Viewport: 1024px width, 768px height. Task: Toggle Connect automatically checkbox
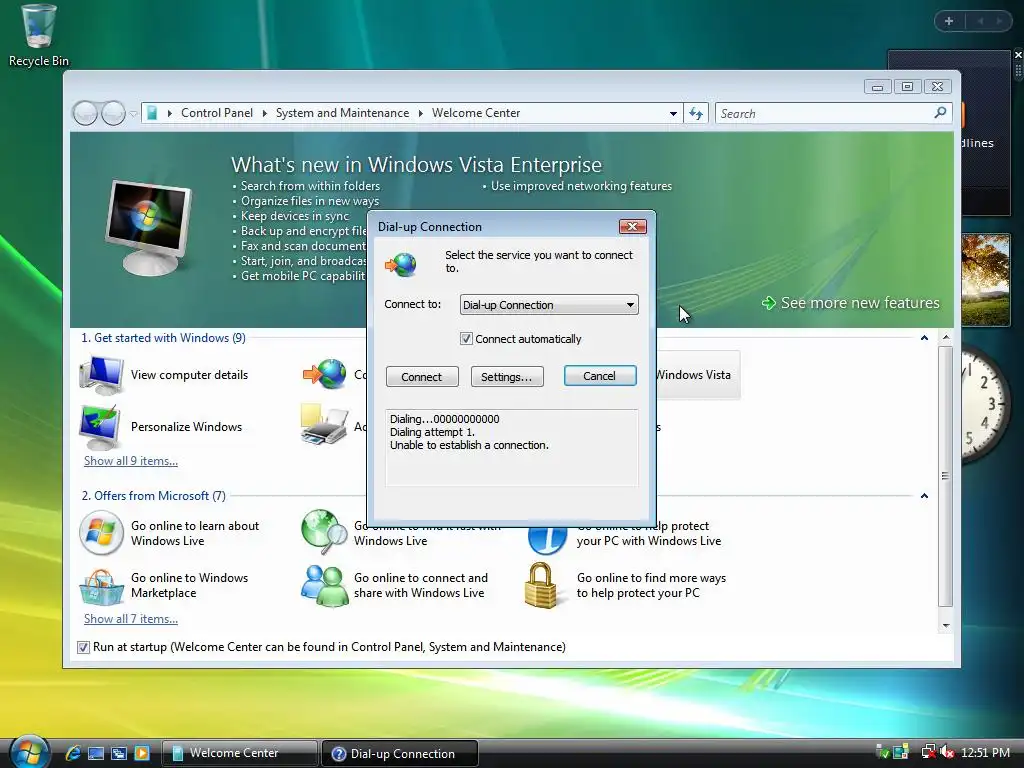point(466,338)
